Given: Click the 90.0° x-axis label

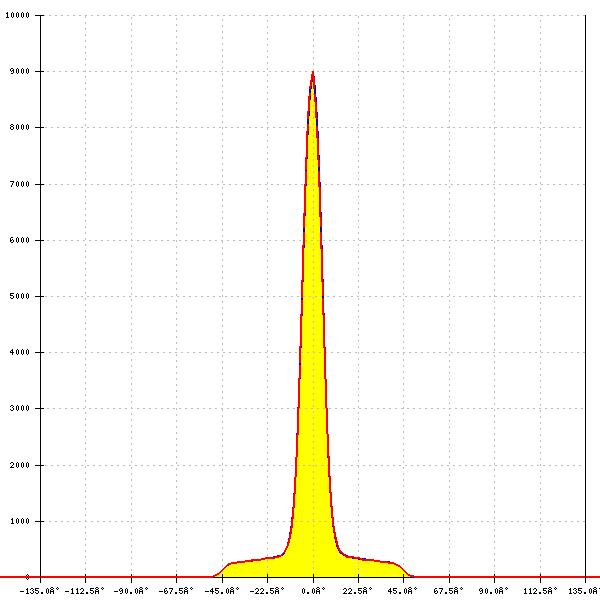Looking at the screenshot, I should [494, 590].
